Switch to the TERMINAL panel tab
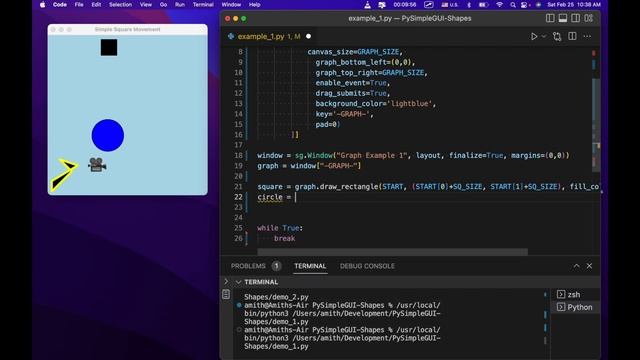The height and width of the screenshot is (360, 640). [310, 266]
